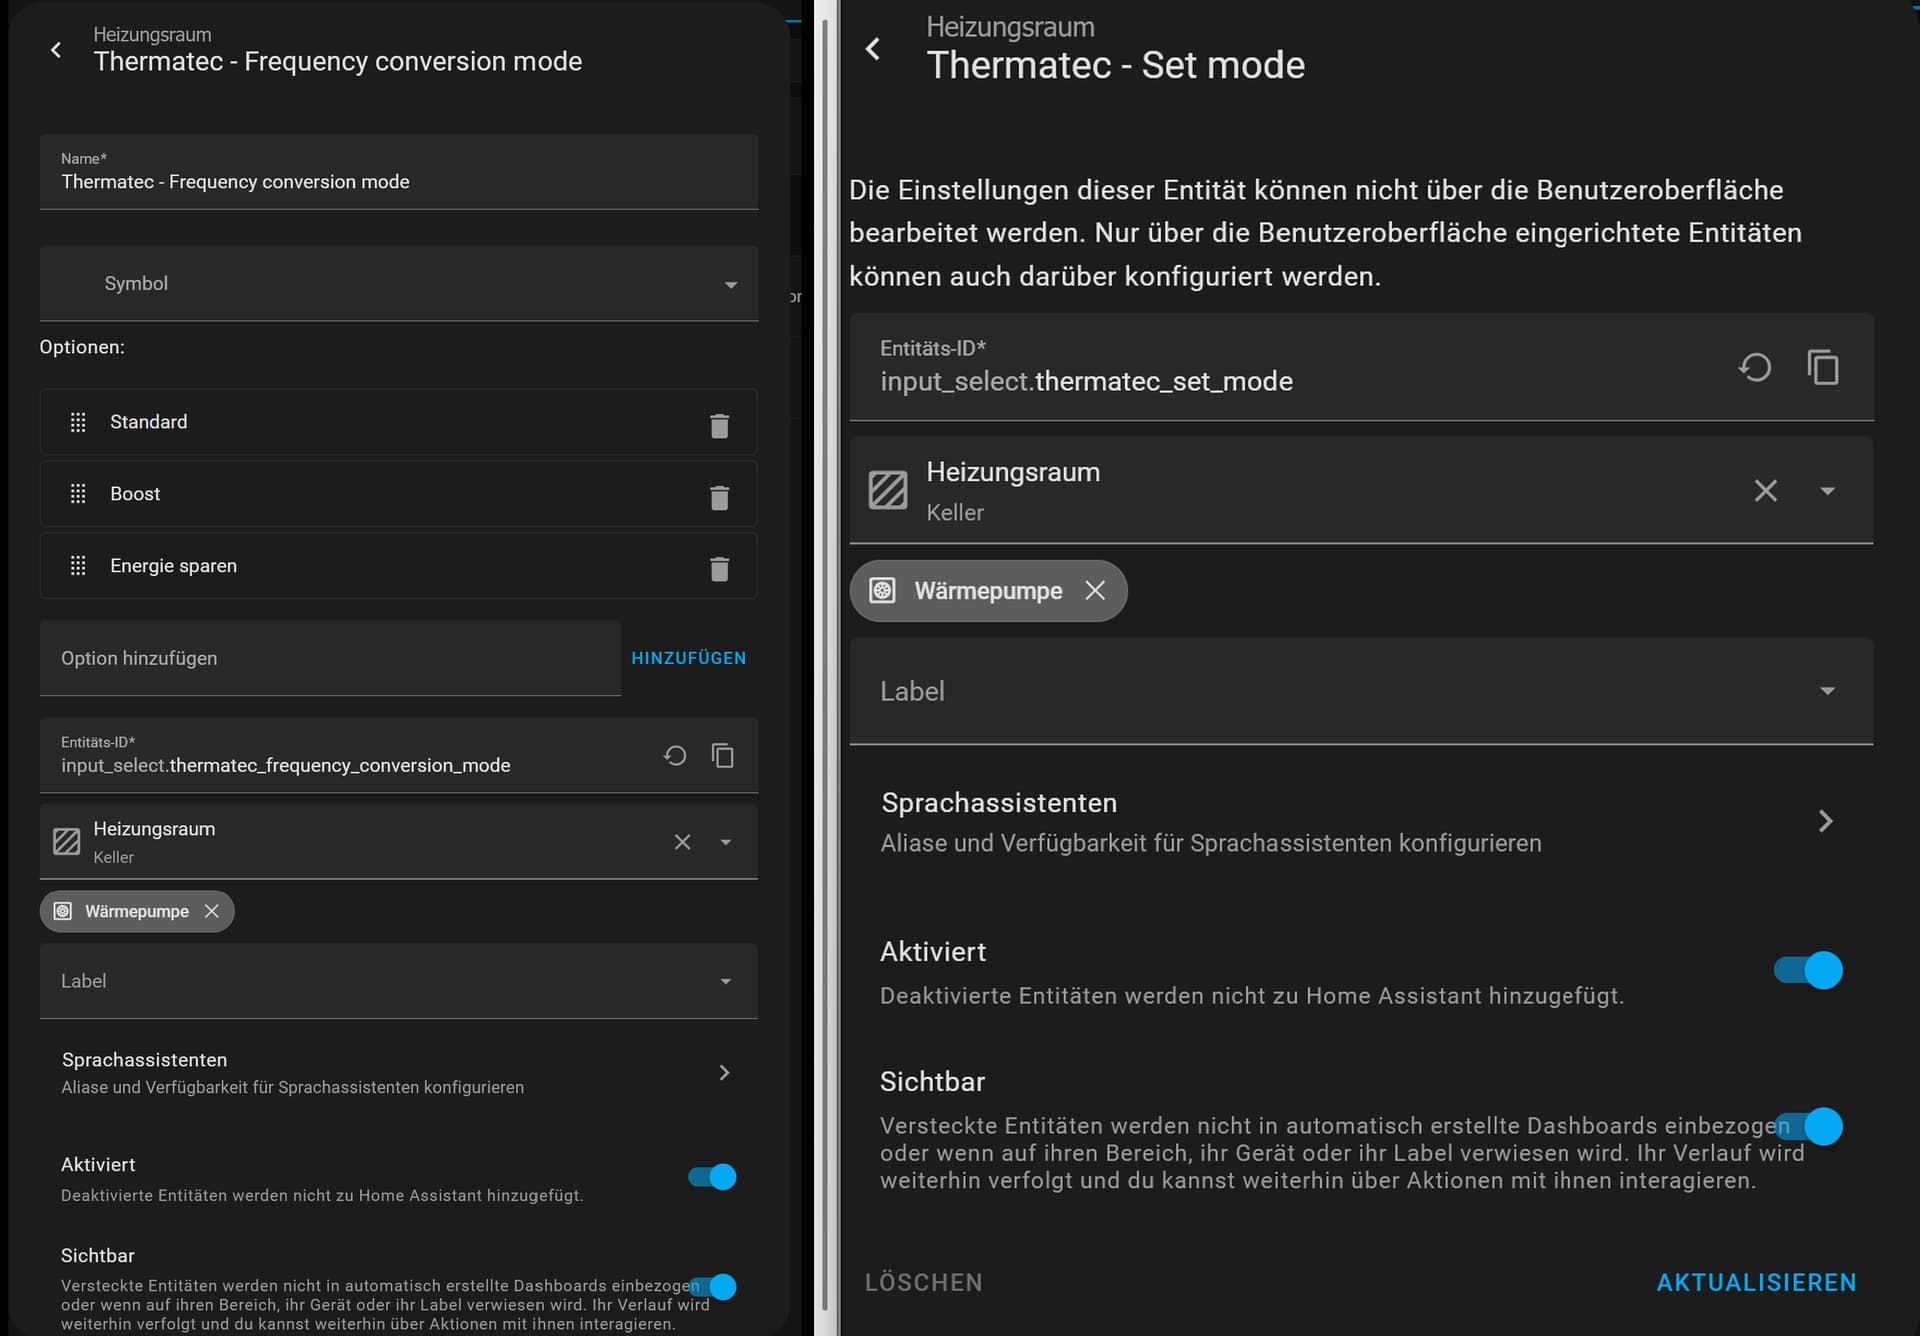Open Heizungsraum area dropdown in Set mode panel

1827,491
